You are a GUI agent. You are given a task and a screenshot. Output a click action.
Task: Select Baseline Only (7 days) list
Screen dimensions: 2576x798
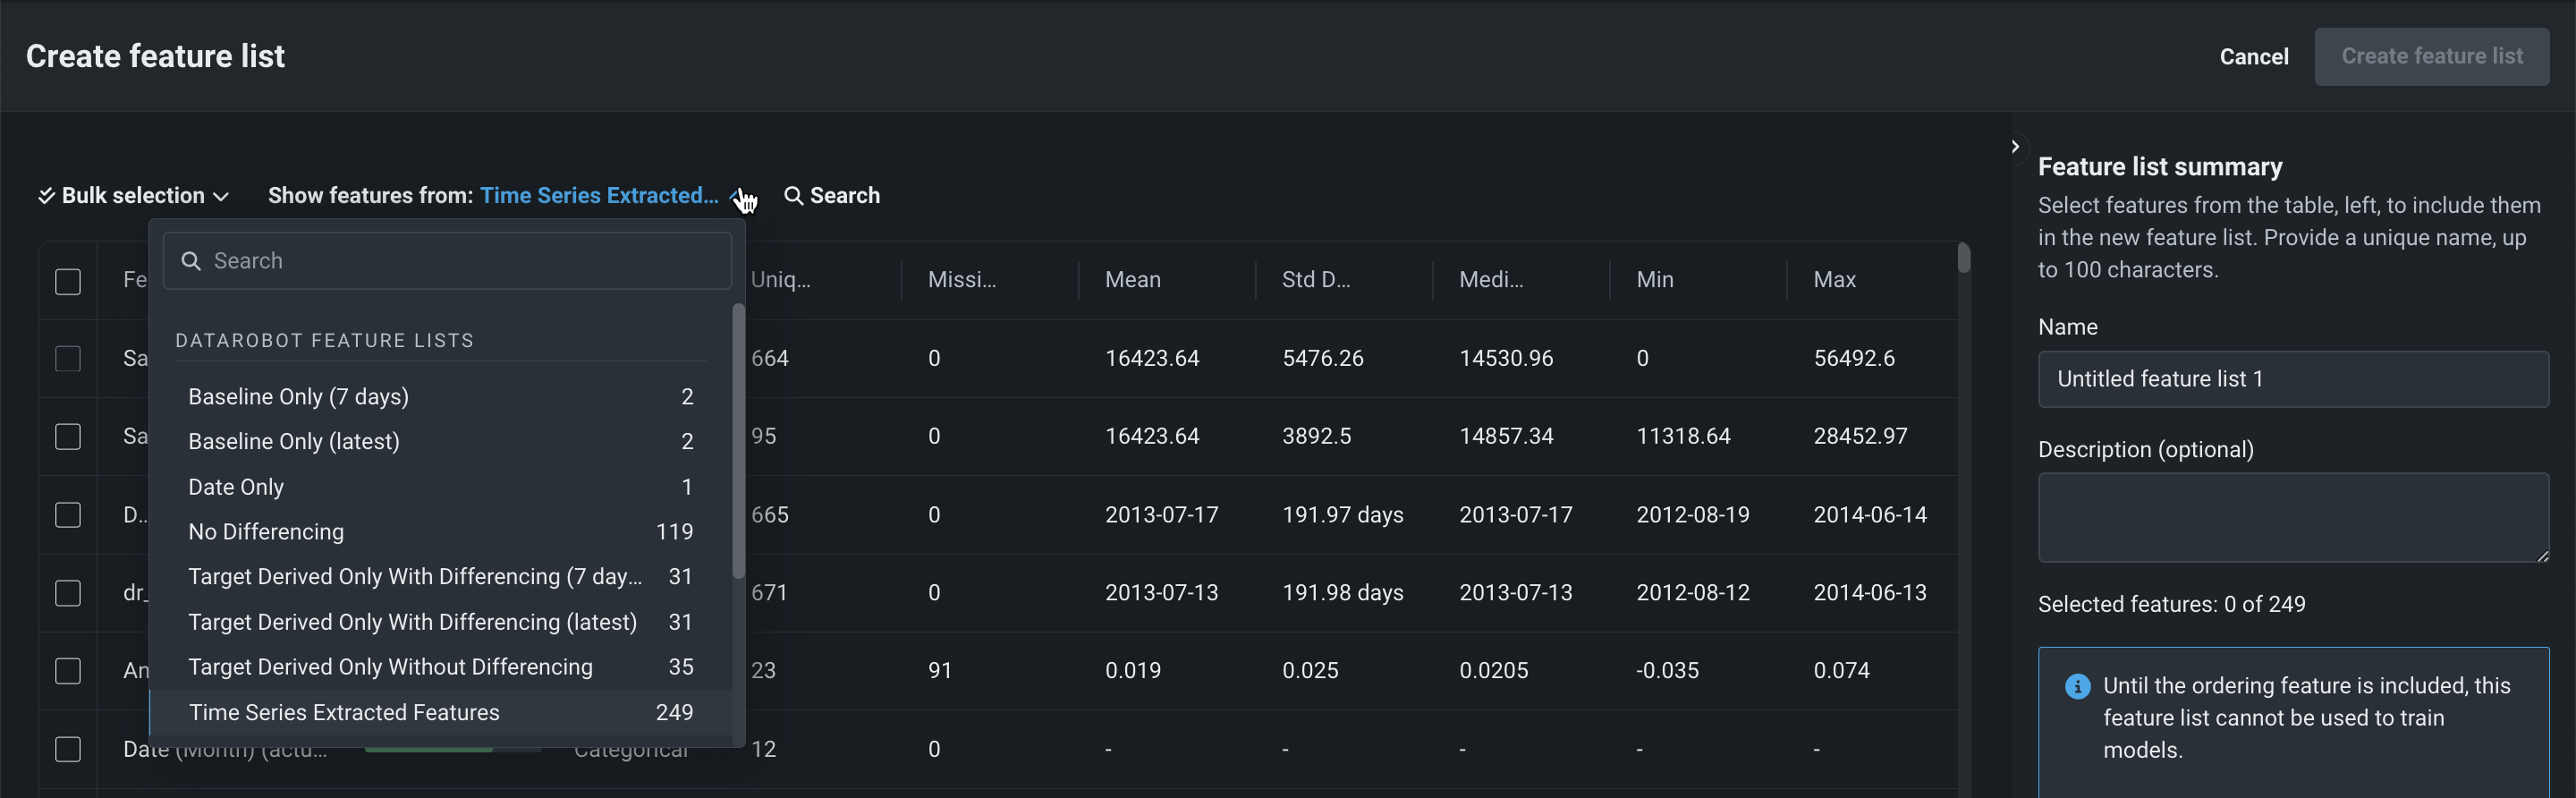298,397
